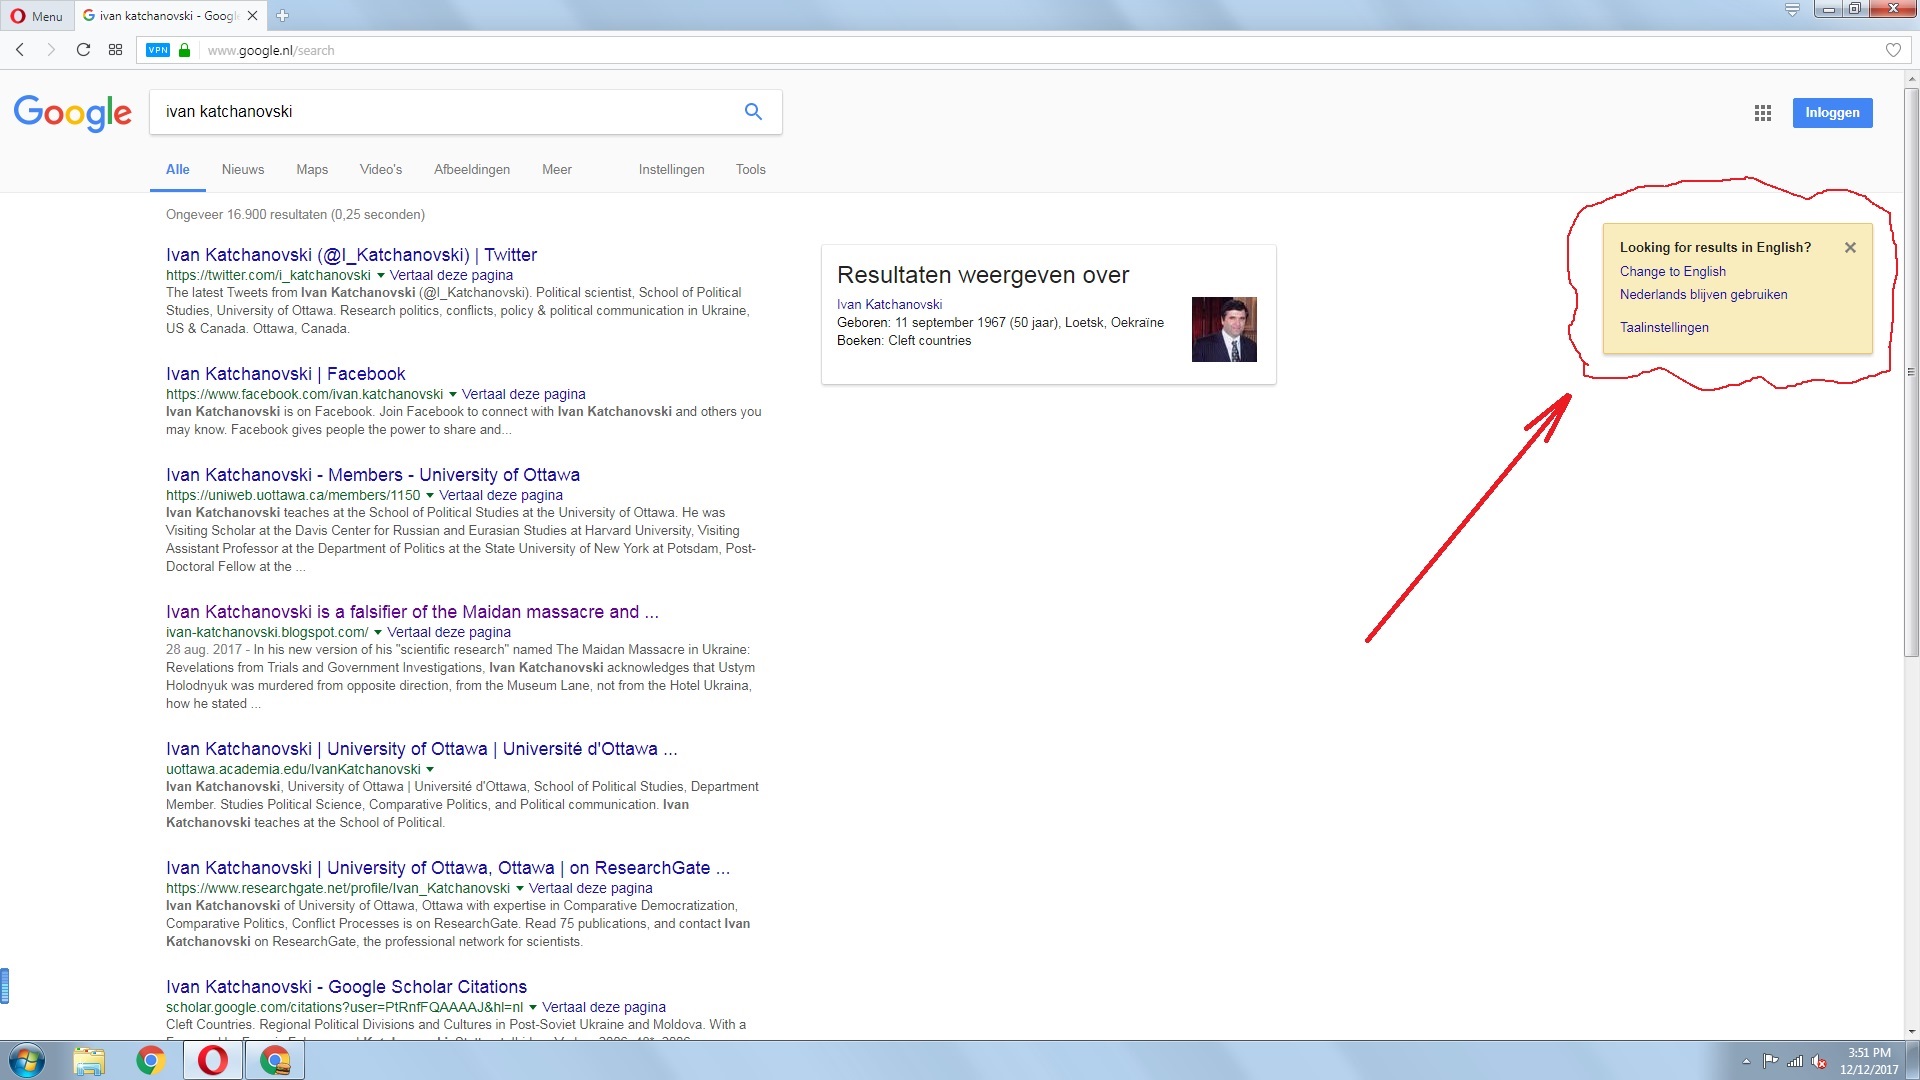This screenshot has width=1920, height=1080.
Task: Expand the Meer menu
Action: (557, 170)
